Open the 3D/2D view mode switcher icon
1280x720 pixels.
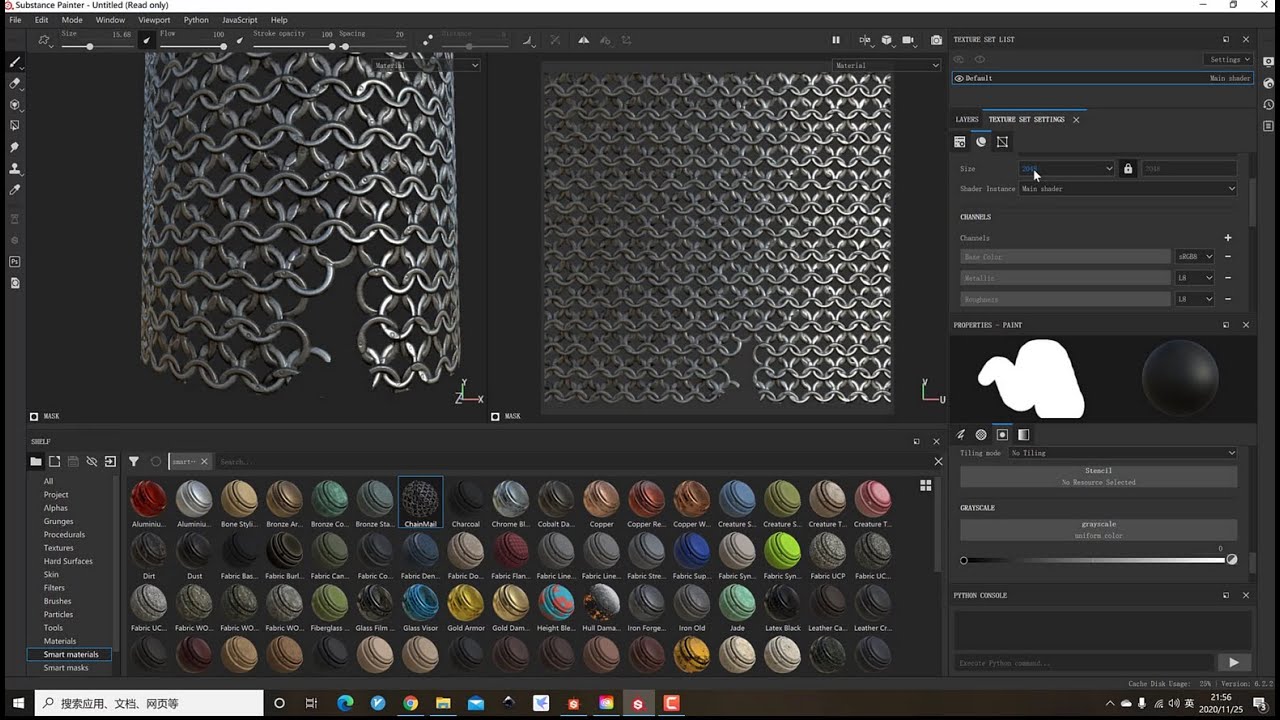tap(865, 40)
